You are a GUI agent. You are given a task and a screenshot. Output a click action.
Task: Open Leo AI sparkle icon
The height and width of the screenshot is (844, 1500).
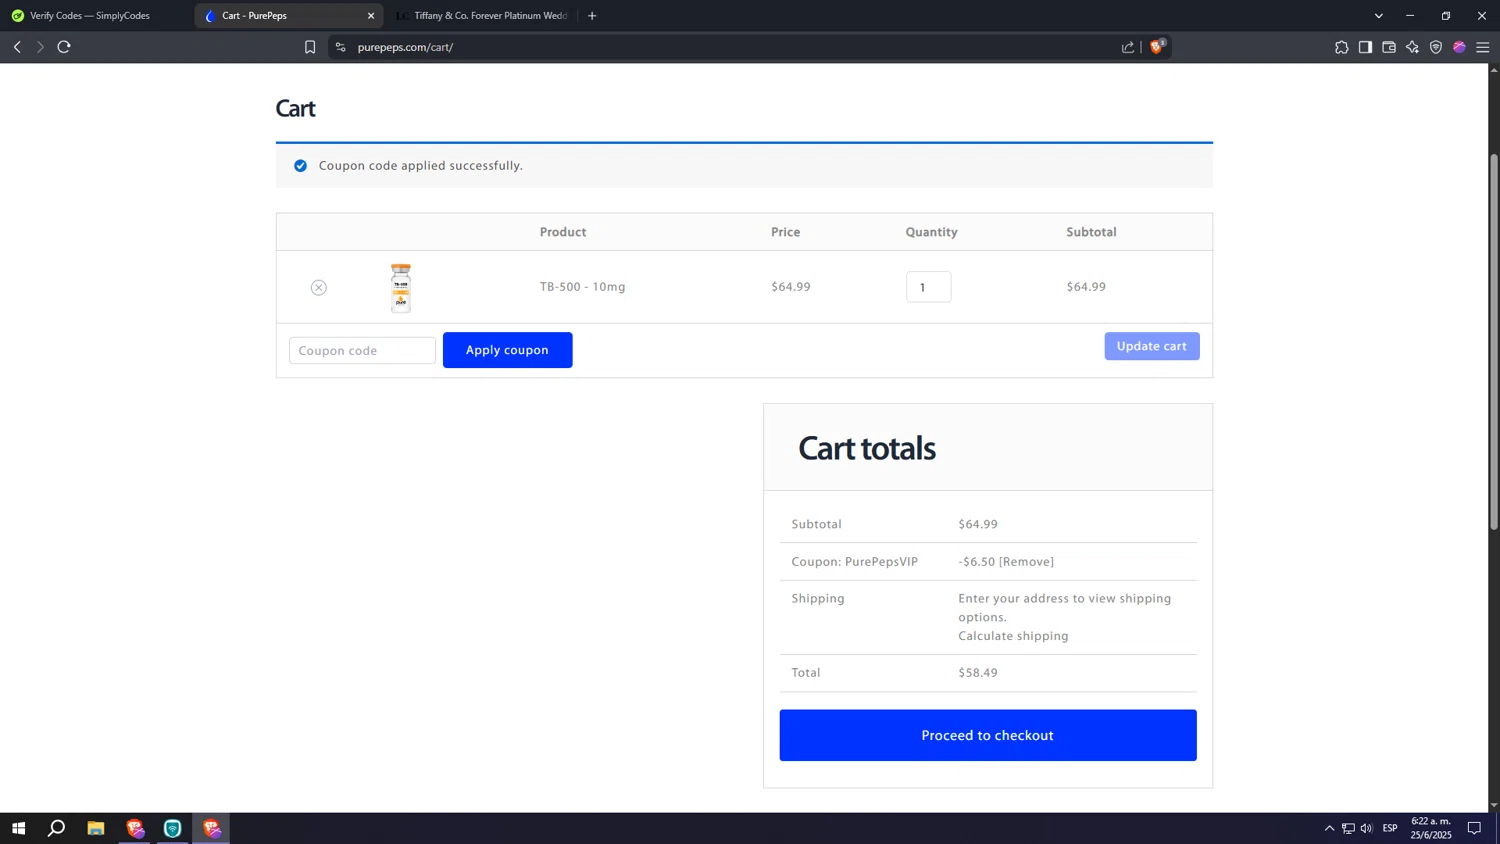point(1412,47)
